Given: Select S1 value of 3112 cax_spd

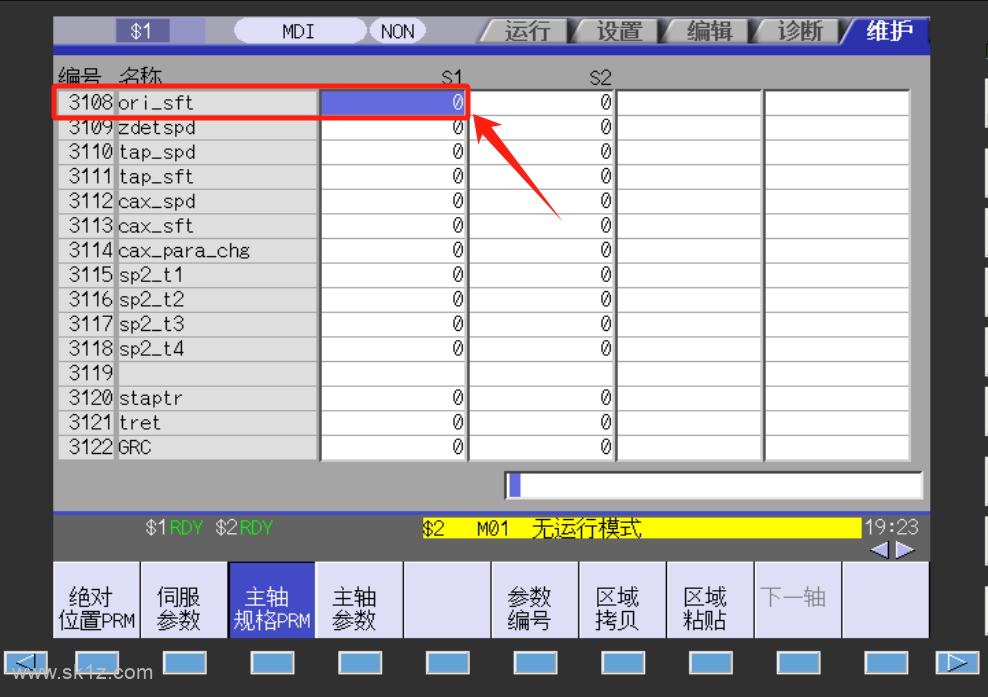Looking at the screenshot, I should click(x=393, y=201).
